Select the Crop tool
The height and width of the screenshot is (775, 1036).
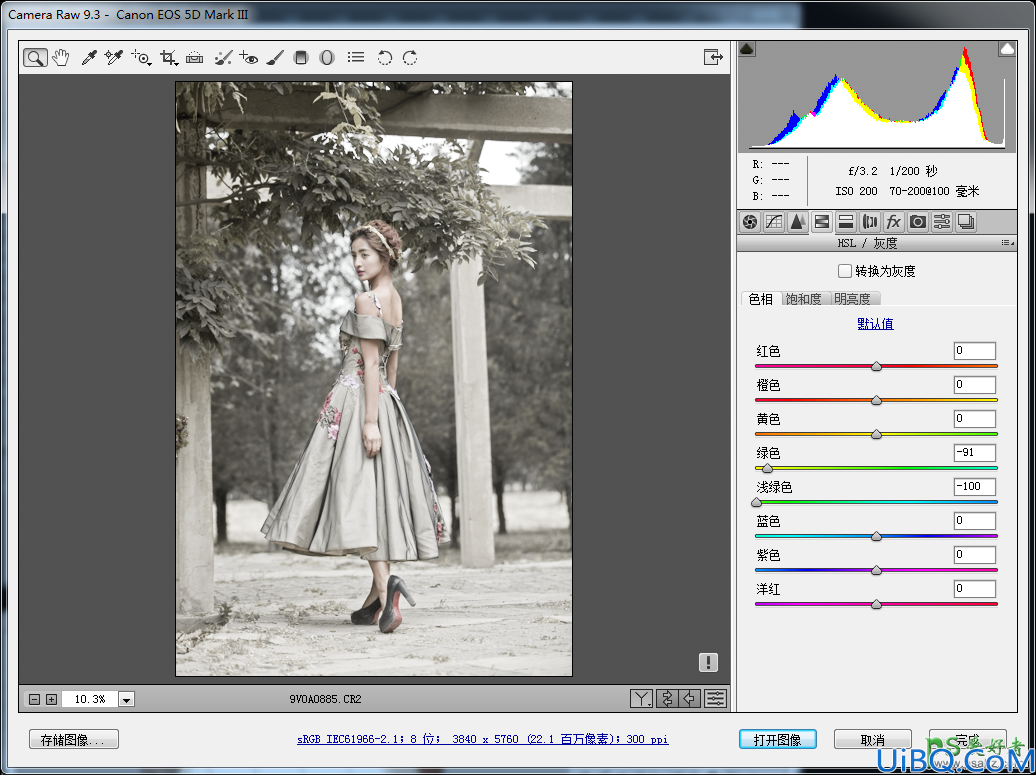pos(169,57)
